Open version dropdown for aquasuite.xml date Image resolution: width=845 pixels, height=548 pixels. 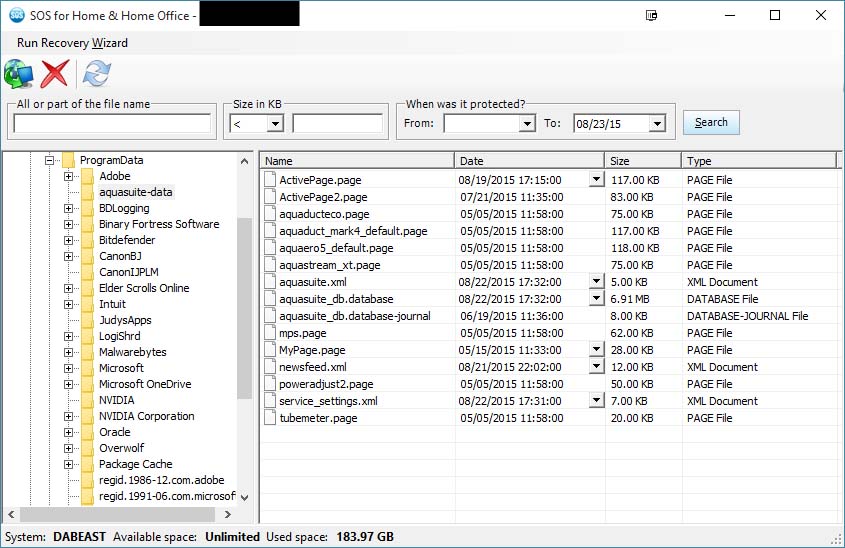(597, 282)
